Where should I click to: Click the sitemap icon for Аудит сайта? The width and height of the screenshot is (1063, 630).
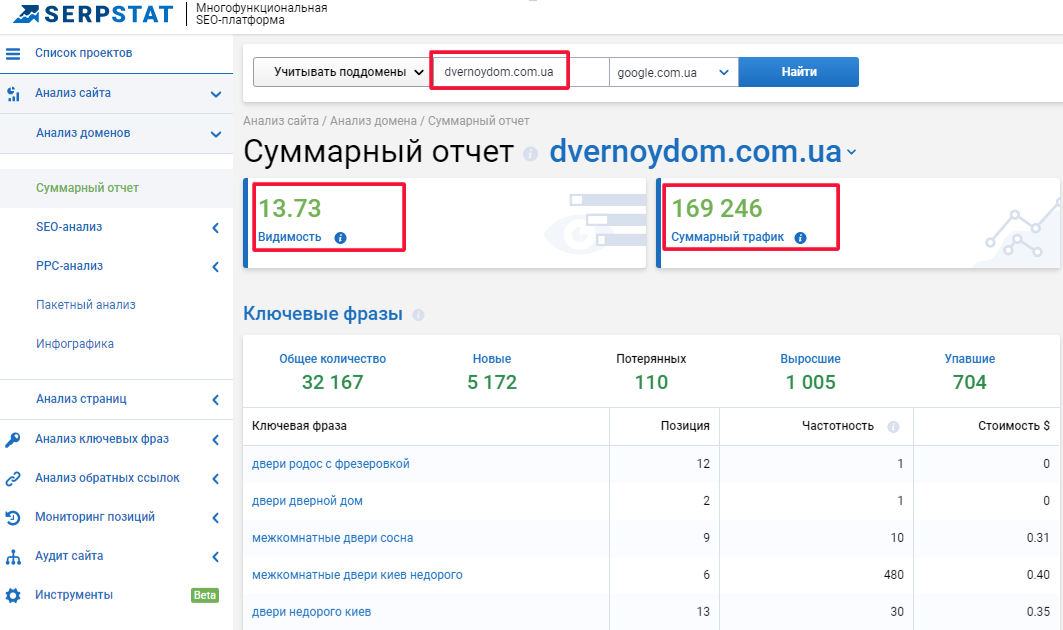click(13, 557)
